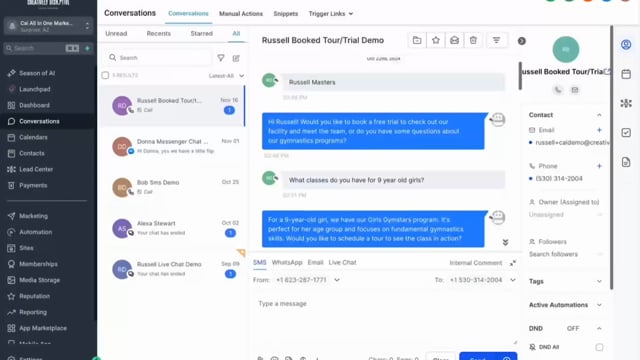Collapse contact panel arrow icon

click(x=522, y=41)
